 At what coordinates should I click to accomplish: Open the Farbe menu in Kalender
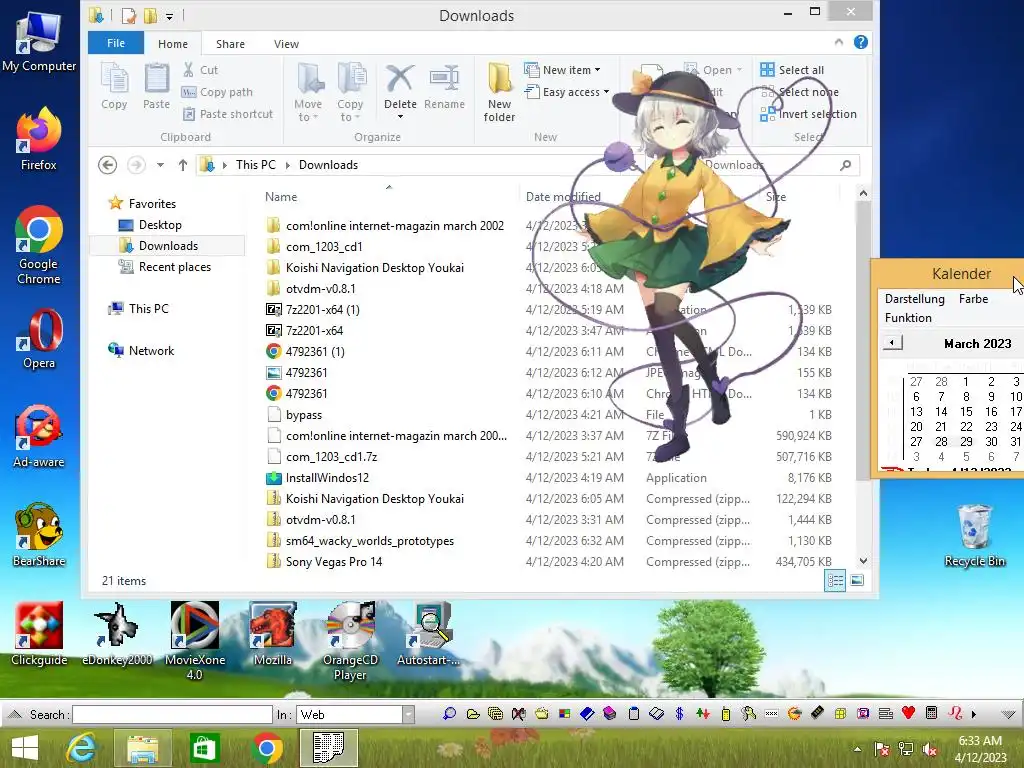[973, 299]
